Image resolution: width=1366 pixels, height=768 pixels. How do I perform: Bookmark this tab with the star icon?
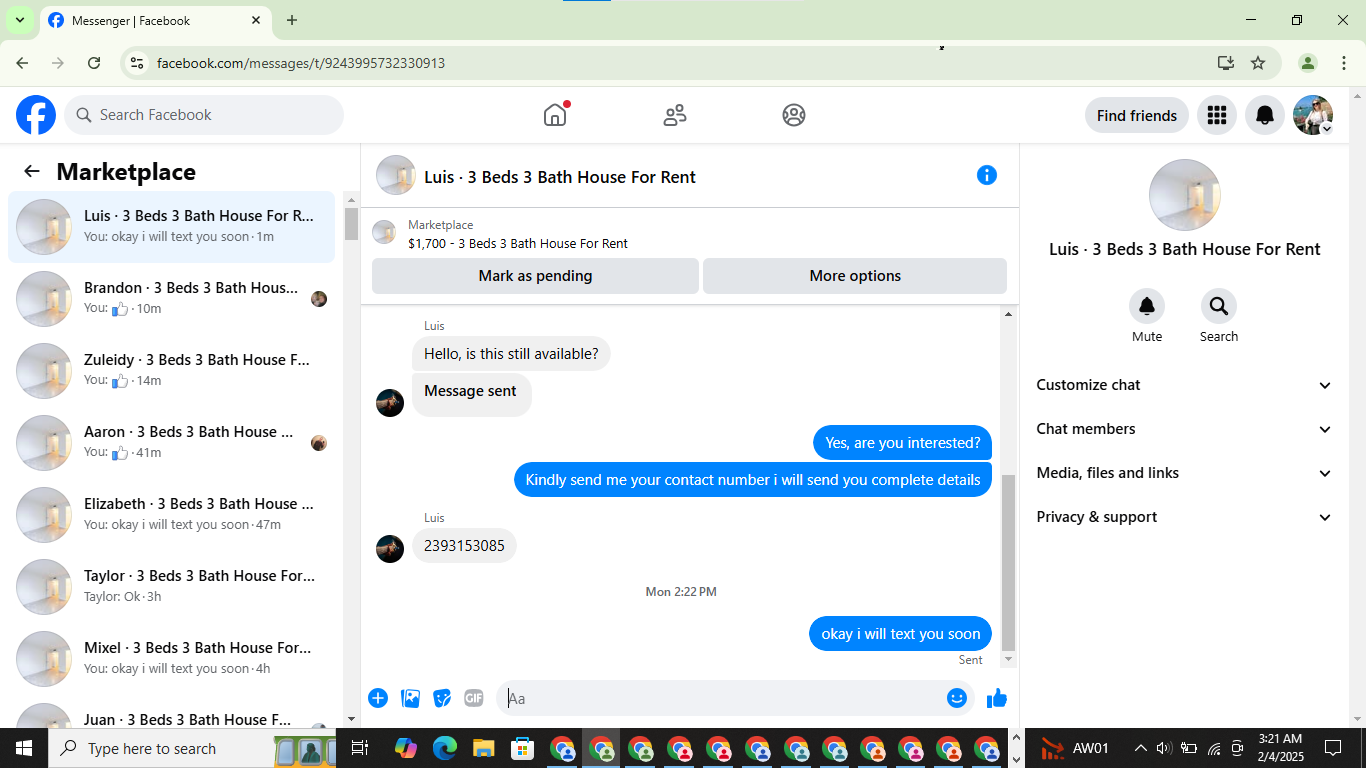pos(1258,63)
